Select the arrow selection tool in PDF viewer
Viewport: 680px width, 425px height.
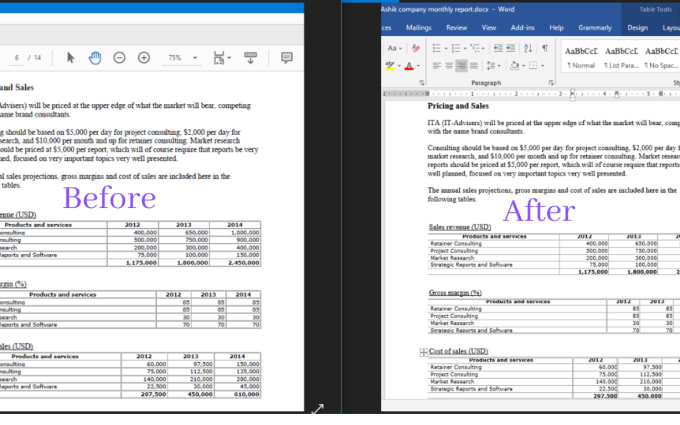click(70, 57)
